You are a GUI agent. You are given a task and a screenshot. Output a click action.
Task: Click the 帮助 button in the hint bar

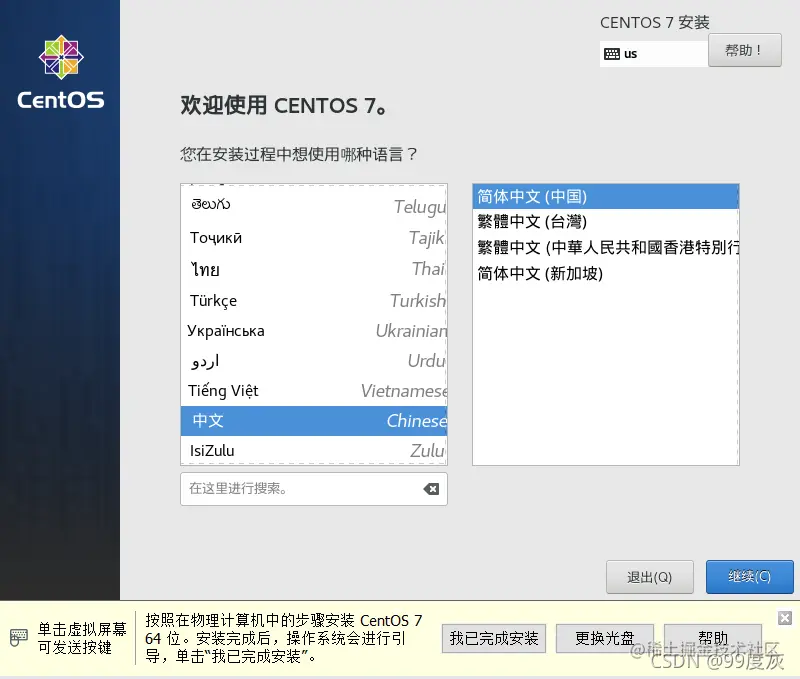coord(713,638)
